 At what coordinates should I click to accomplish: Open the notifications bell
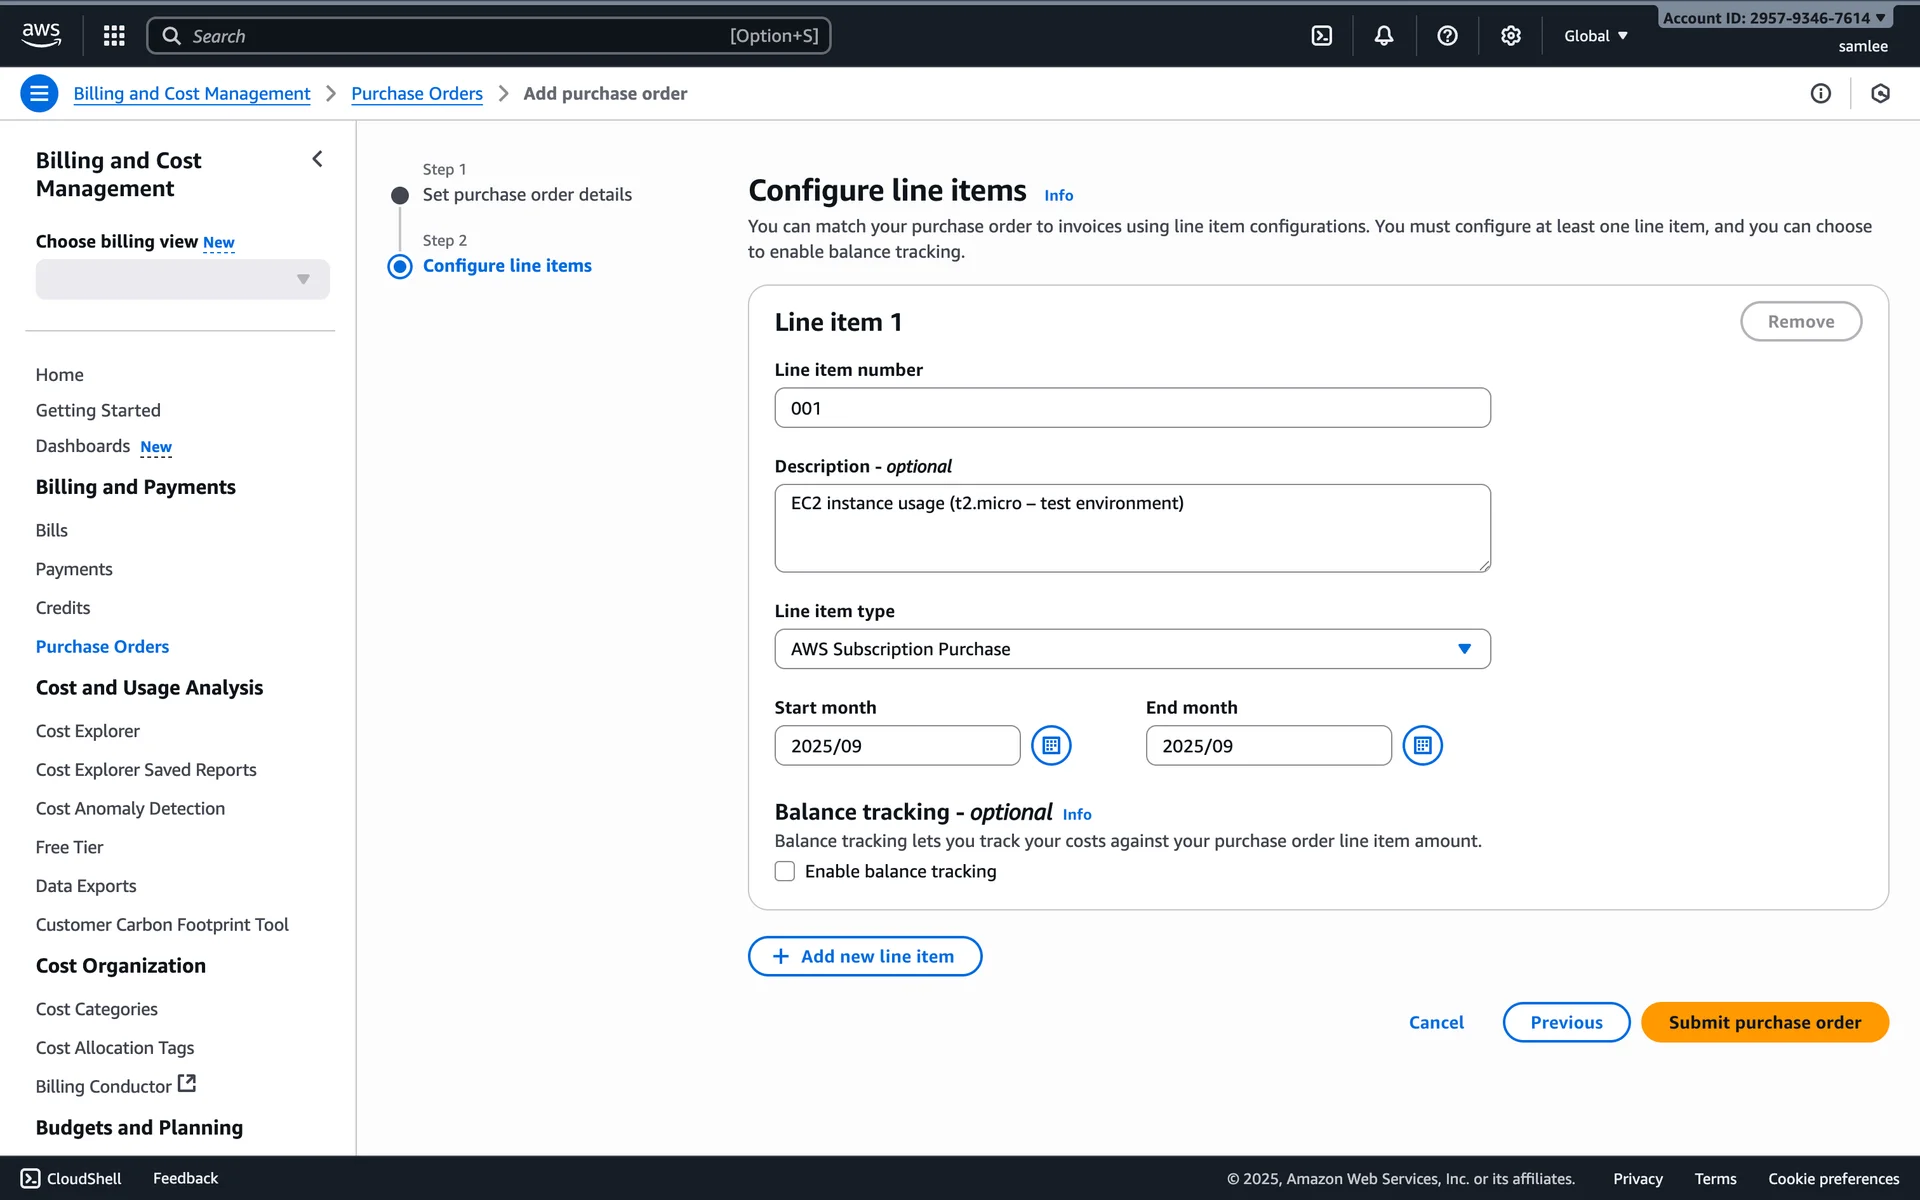pyautogui.click(x=1383, y=36)
